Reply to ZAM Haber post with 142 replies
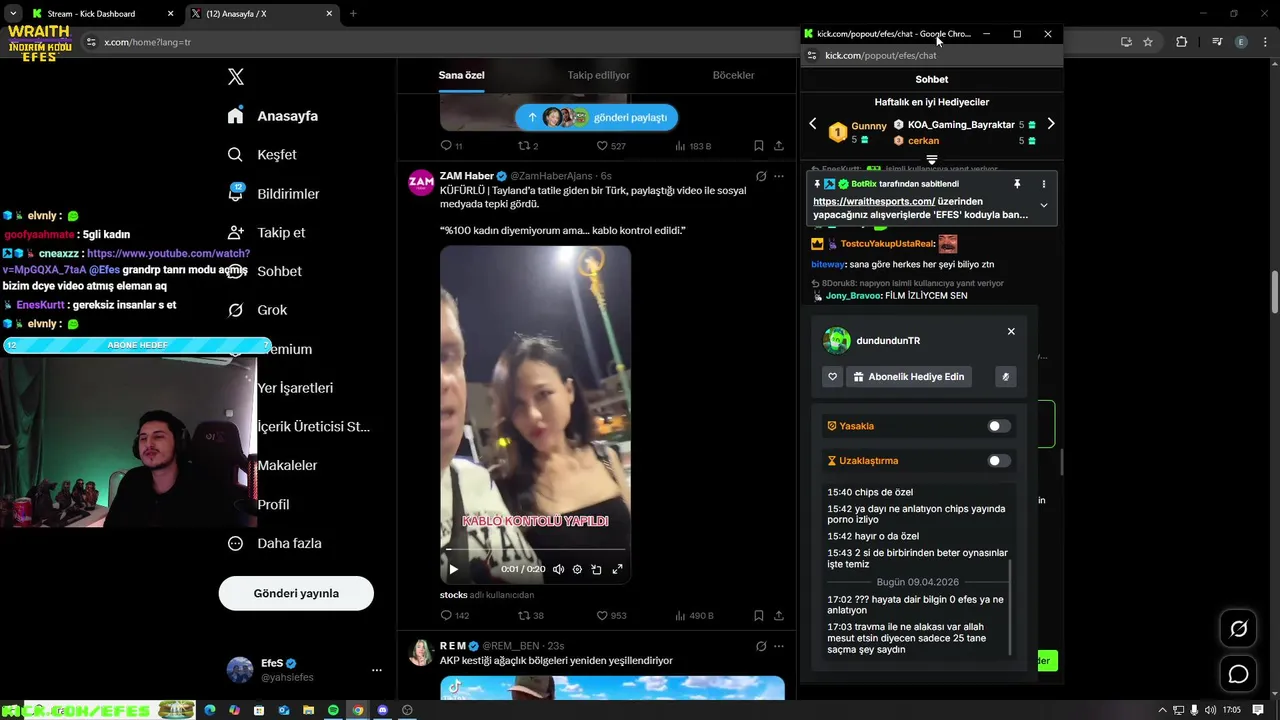Screen dimensions: 1280x720 coord(454,616)
